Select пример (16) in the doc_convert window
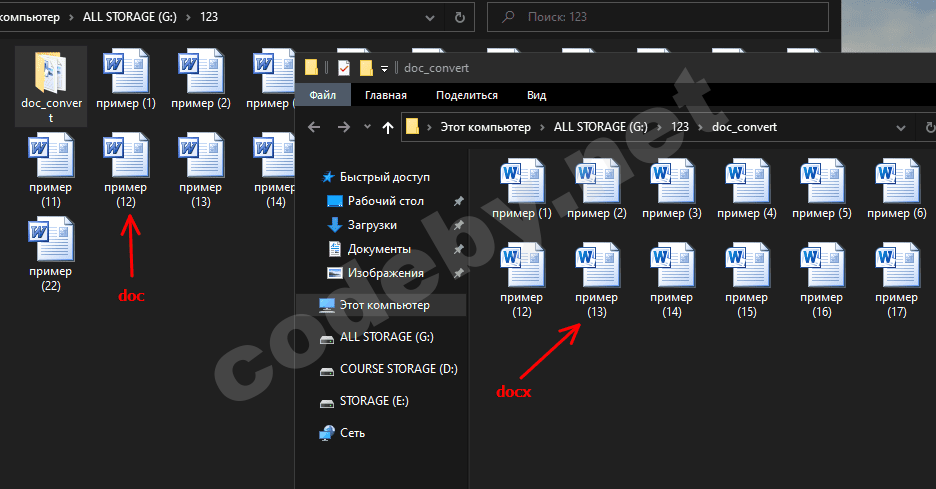Screen dimensions: 936x489 click(x=821, y=280)
